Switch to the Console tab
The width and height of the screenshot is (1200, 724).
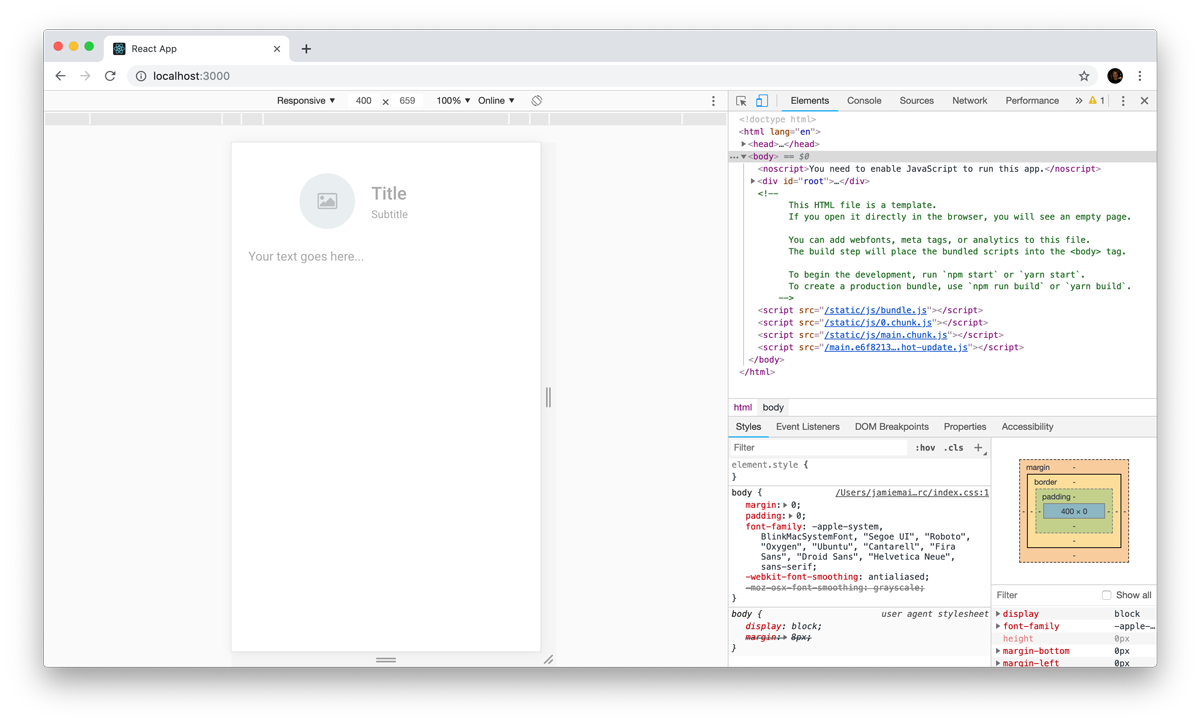(x=864, y=101)
